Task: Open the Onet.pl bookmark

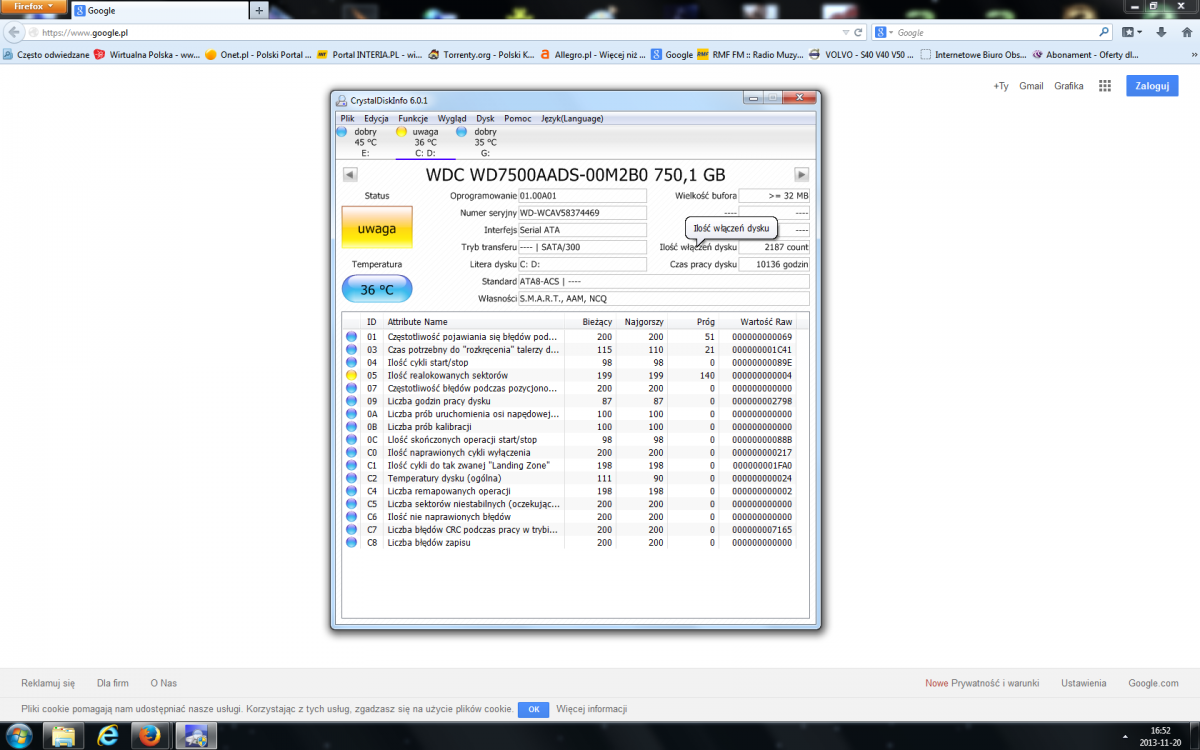Action: click(x=259, y=55)
